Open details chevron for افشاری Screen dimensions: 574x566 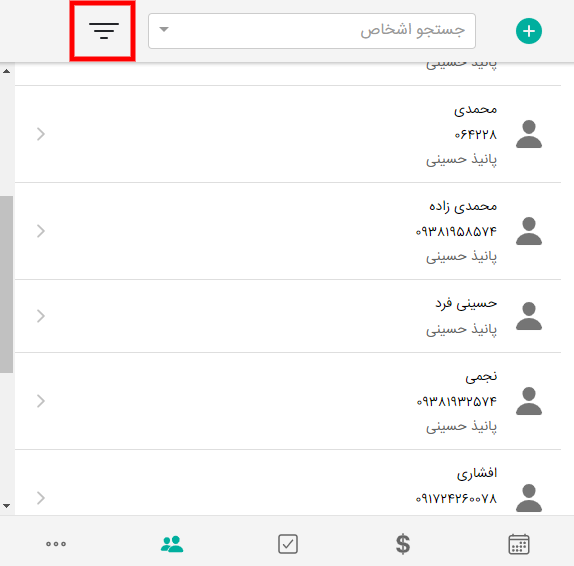click(x=41, y=498)
